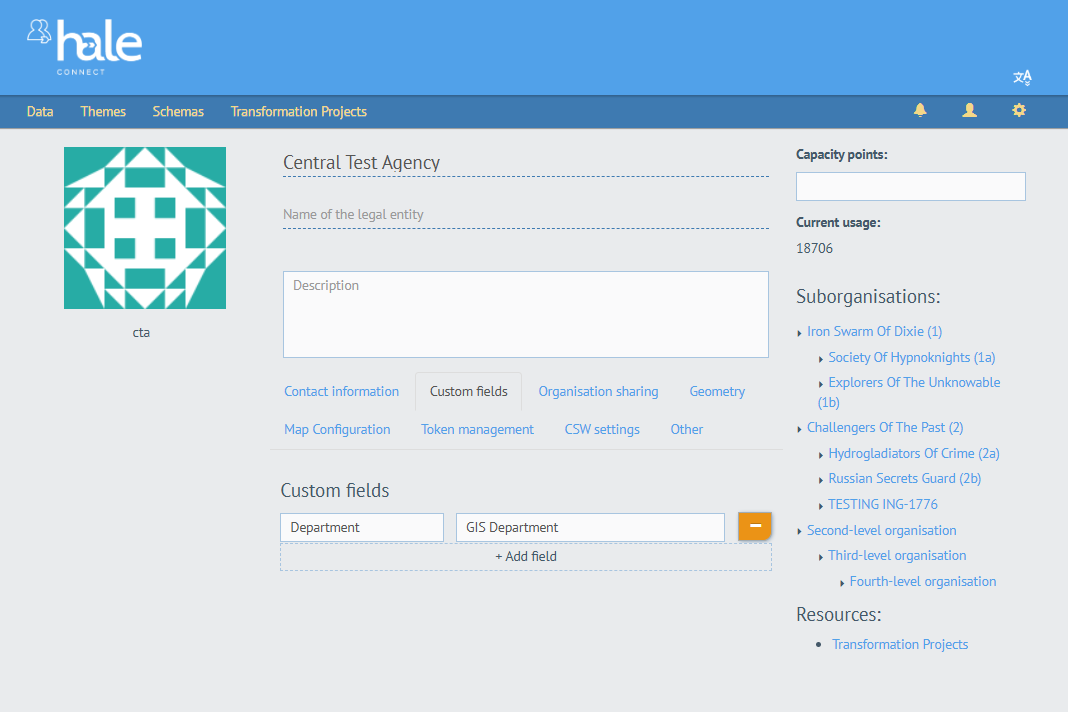Expand Second-level organisation tree arrow
This screenshot has width=1068, height=712.
click(800, 532)
